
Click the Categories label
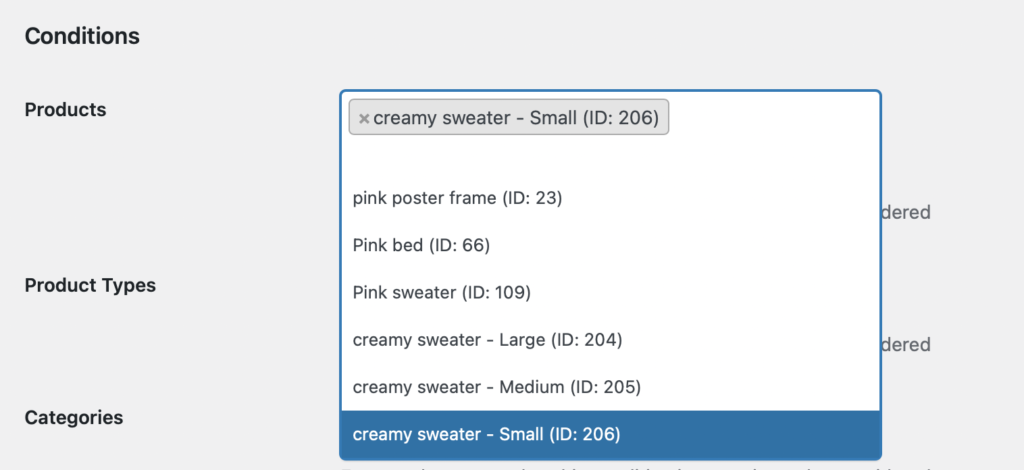(74, 417)
